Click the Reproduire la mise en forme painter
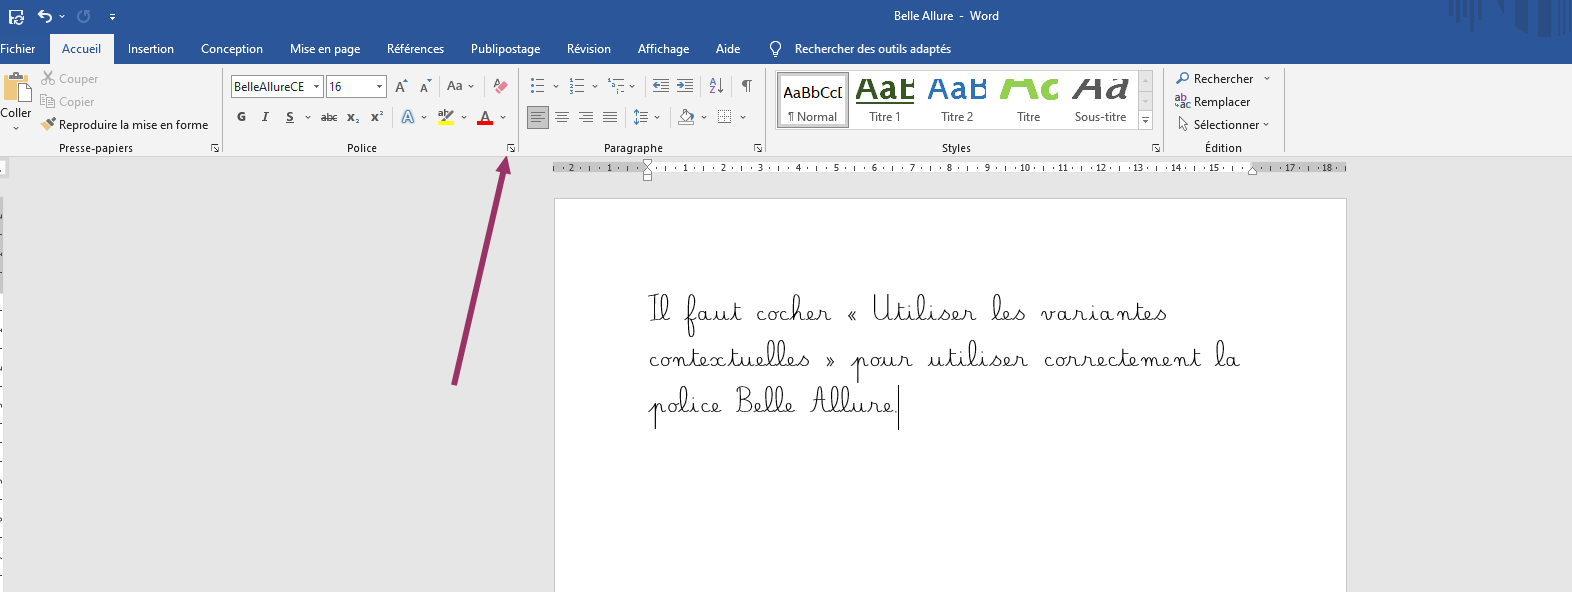 [x=125, y=125]
